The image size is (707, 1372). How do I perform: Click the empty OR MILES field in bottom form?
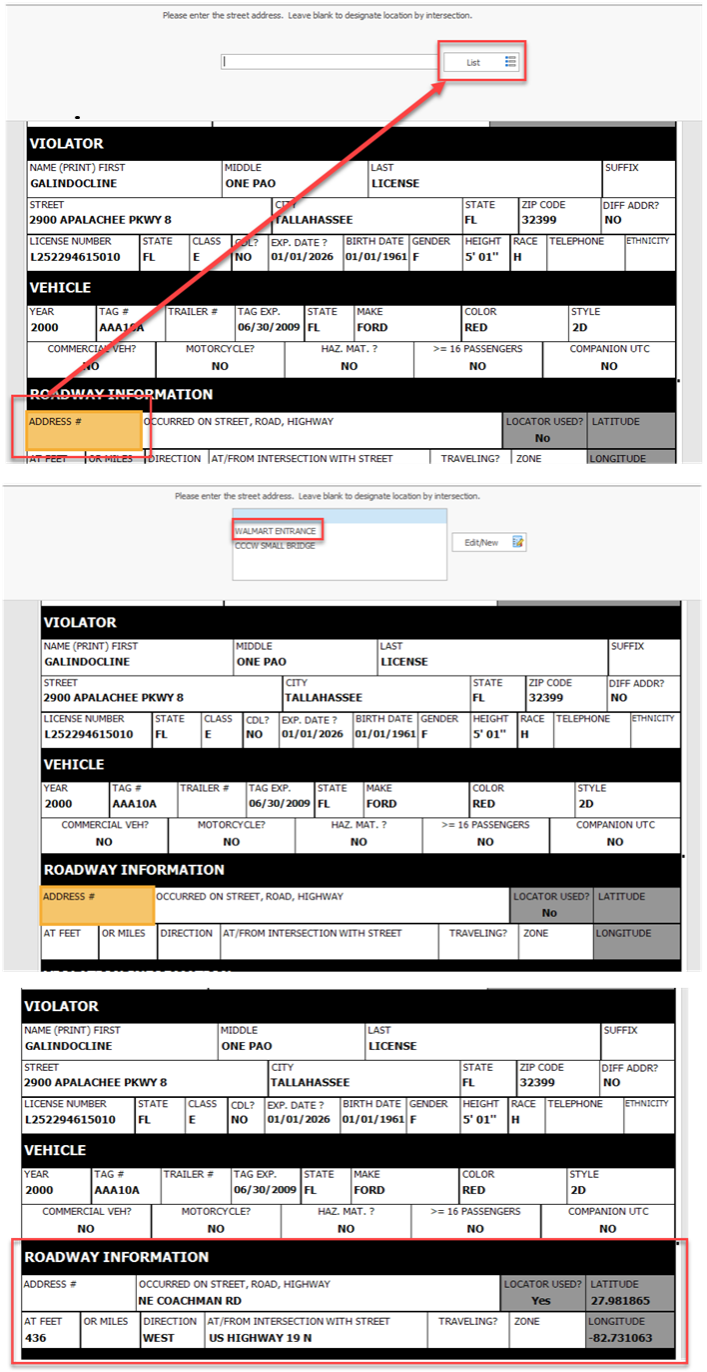pos(108,1329)
